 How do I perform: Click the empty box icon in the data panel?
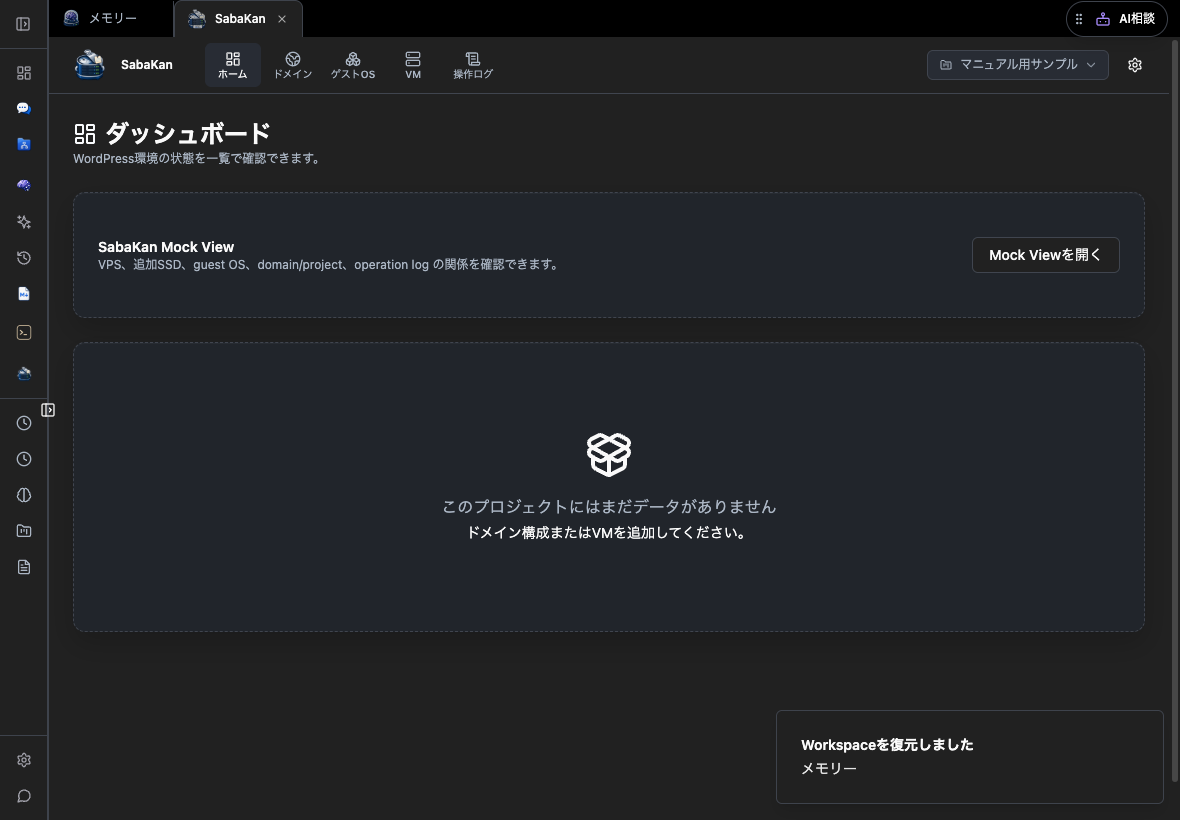[x=609, y=454]
